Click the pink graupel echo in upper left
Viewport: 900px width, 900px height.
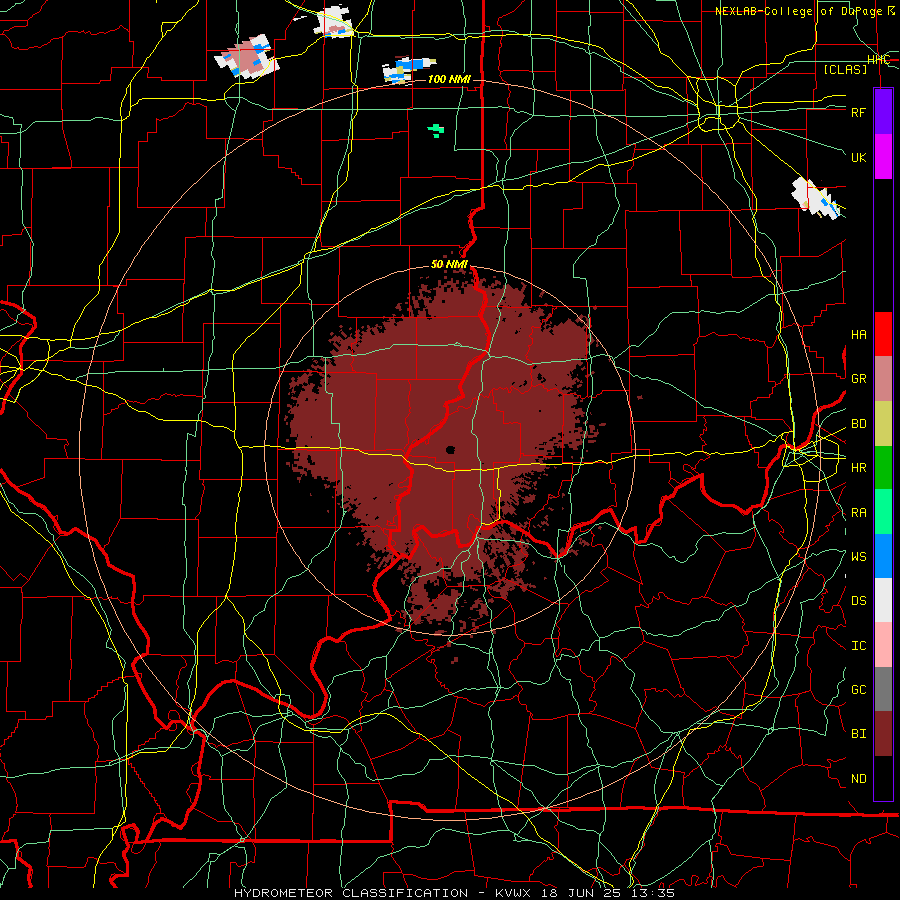tap(248, 58)
